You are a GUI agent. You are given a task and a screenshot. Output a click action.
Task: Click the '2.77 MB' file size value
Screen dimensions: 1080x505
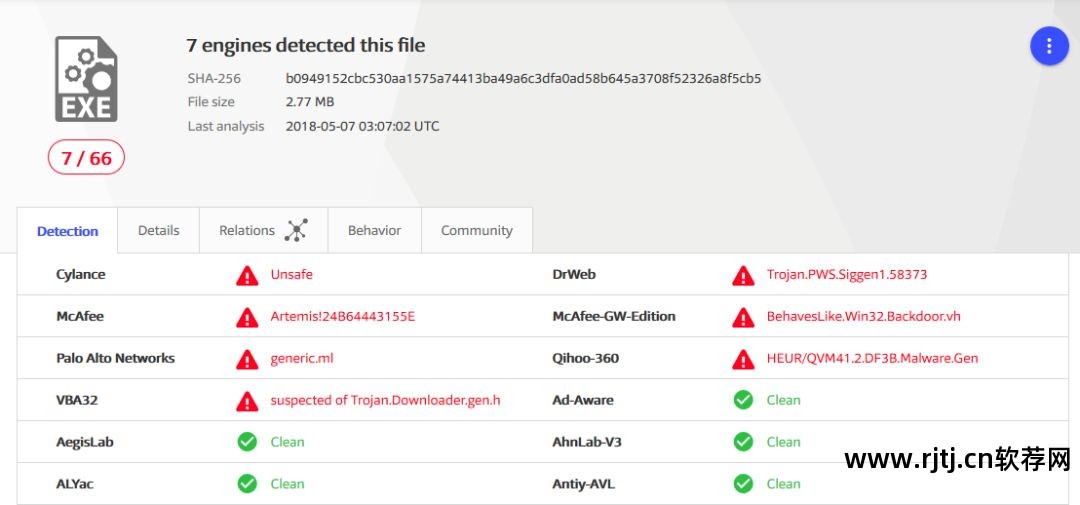310,102
